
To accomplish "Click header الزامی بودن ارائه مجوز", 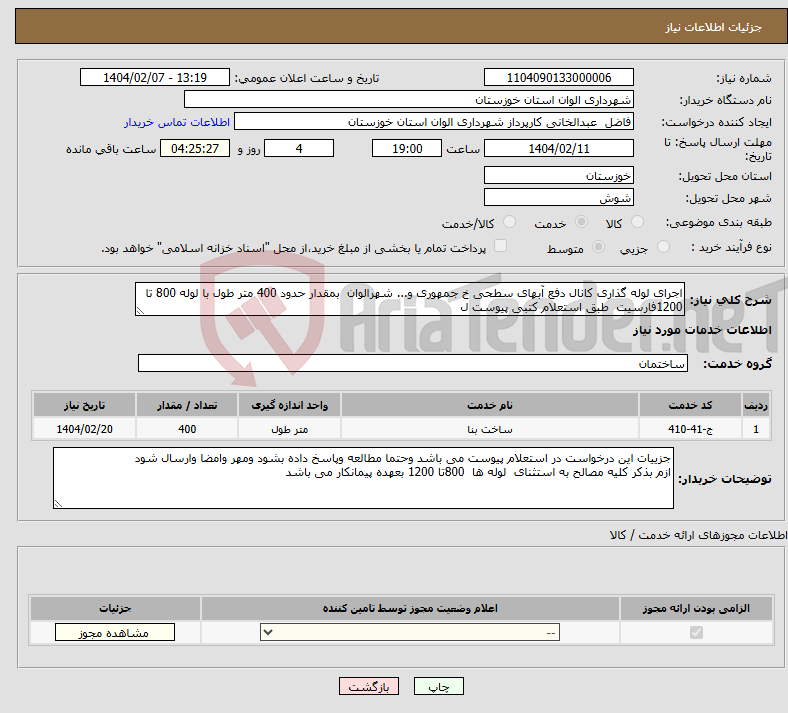I will (x=696, y=608).
